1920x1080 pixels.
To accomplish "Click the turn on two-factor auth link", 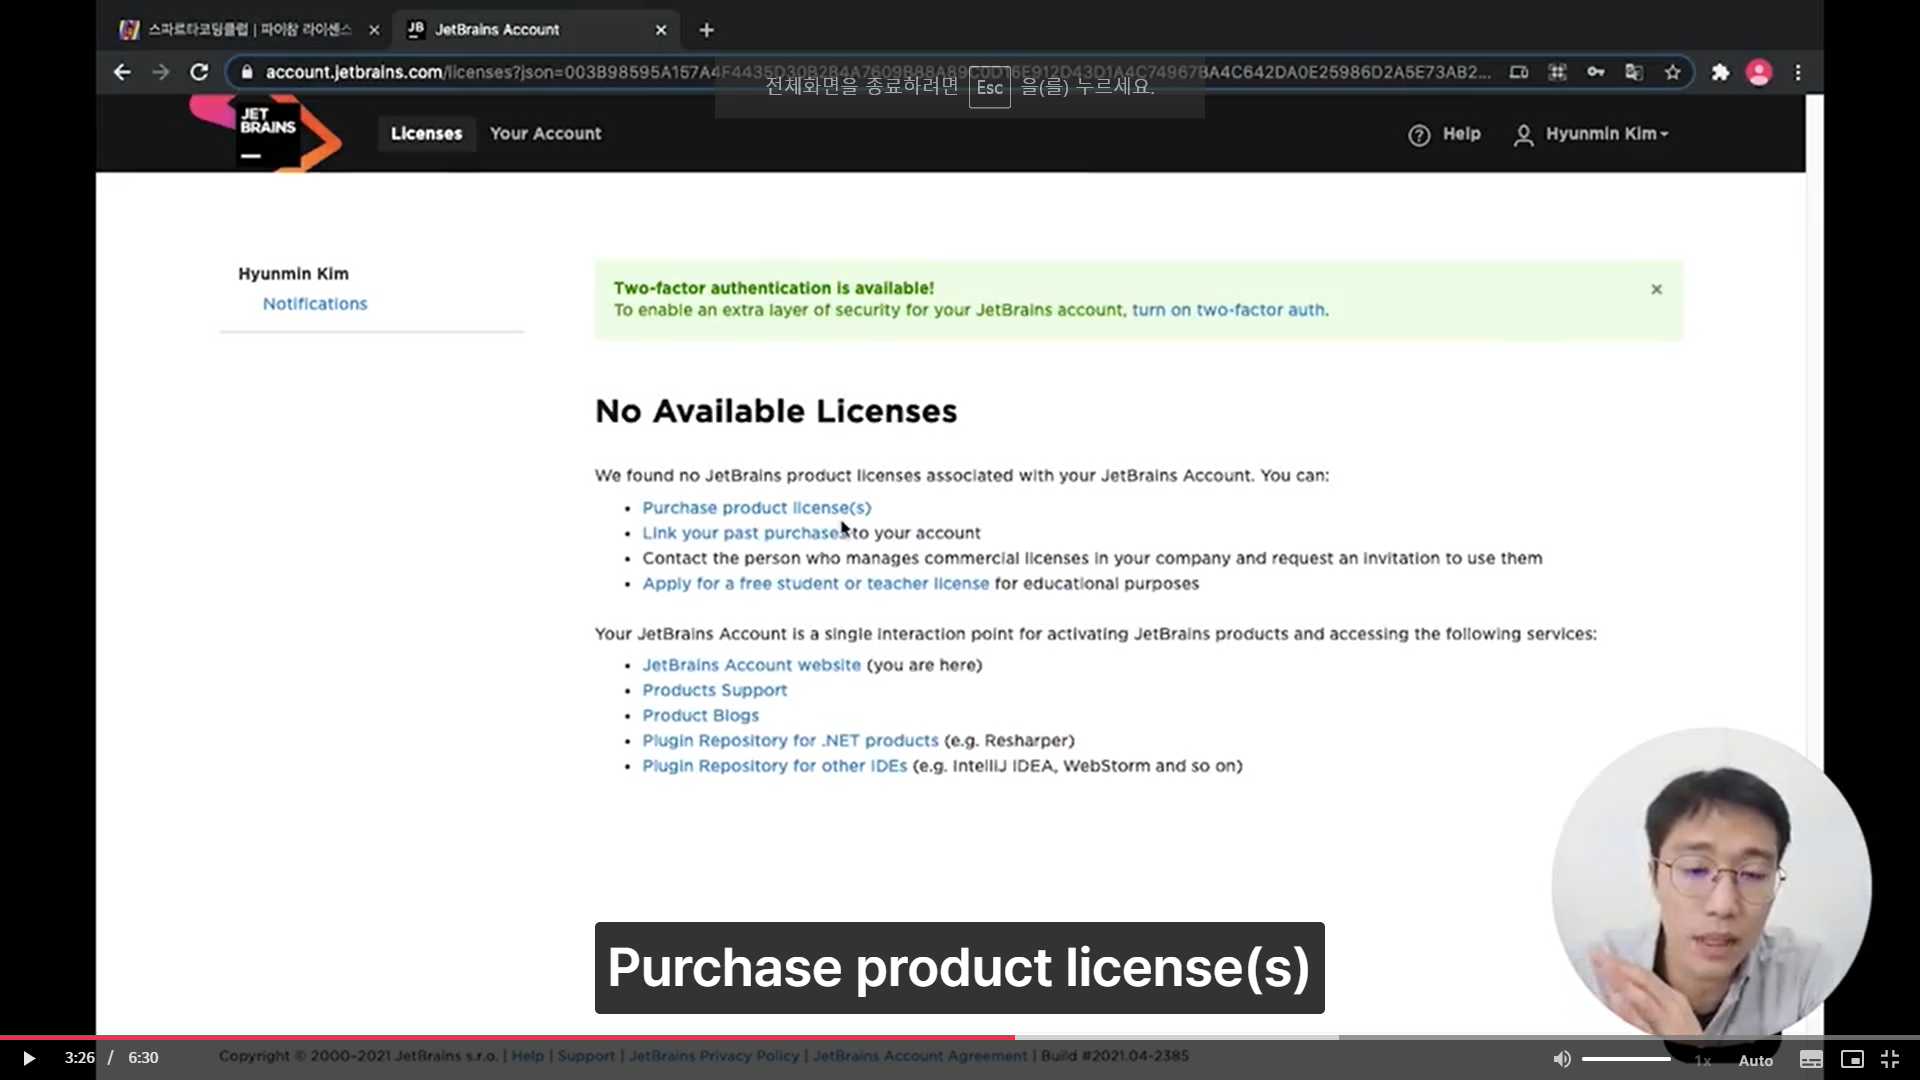I will pyautogui.click(x=1228, y=310).
